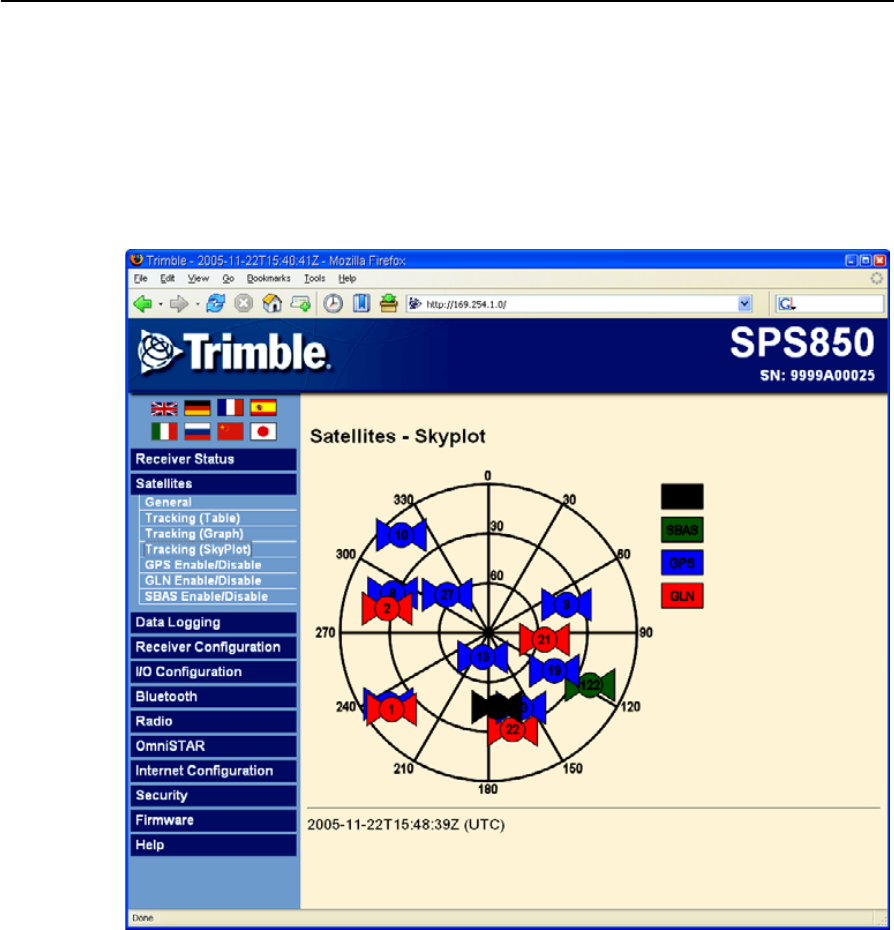Expand the I/O Configuration section
This screenshot has width=894, height=930.
tap(214, 671)
